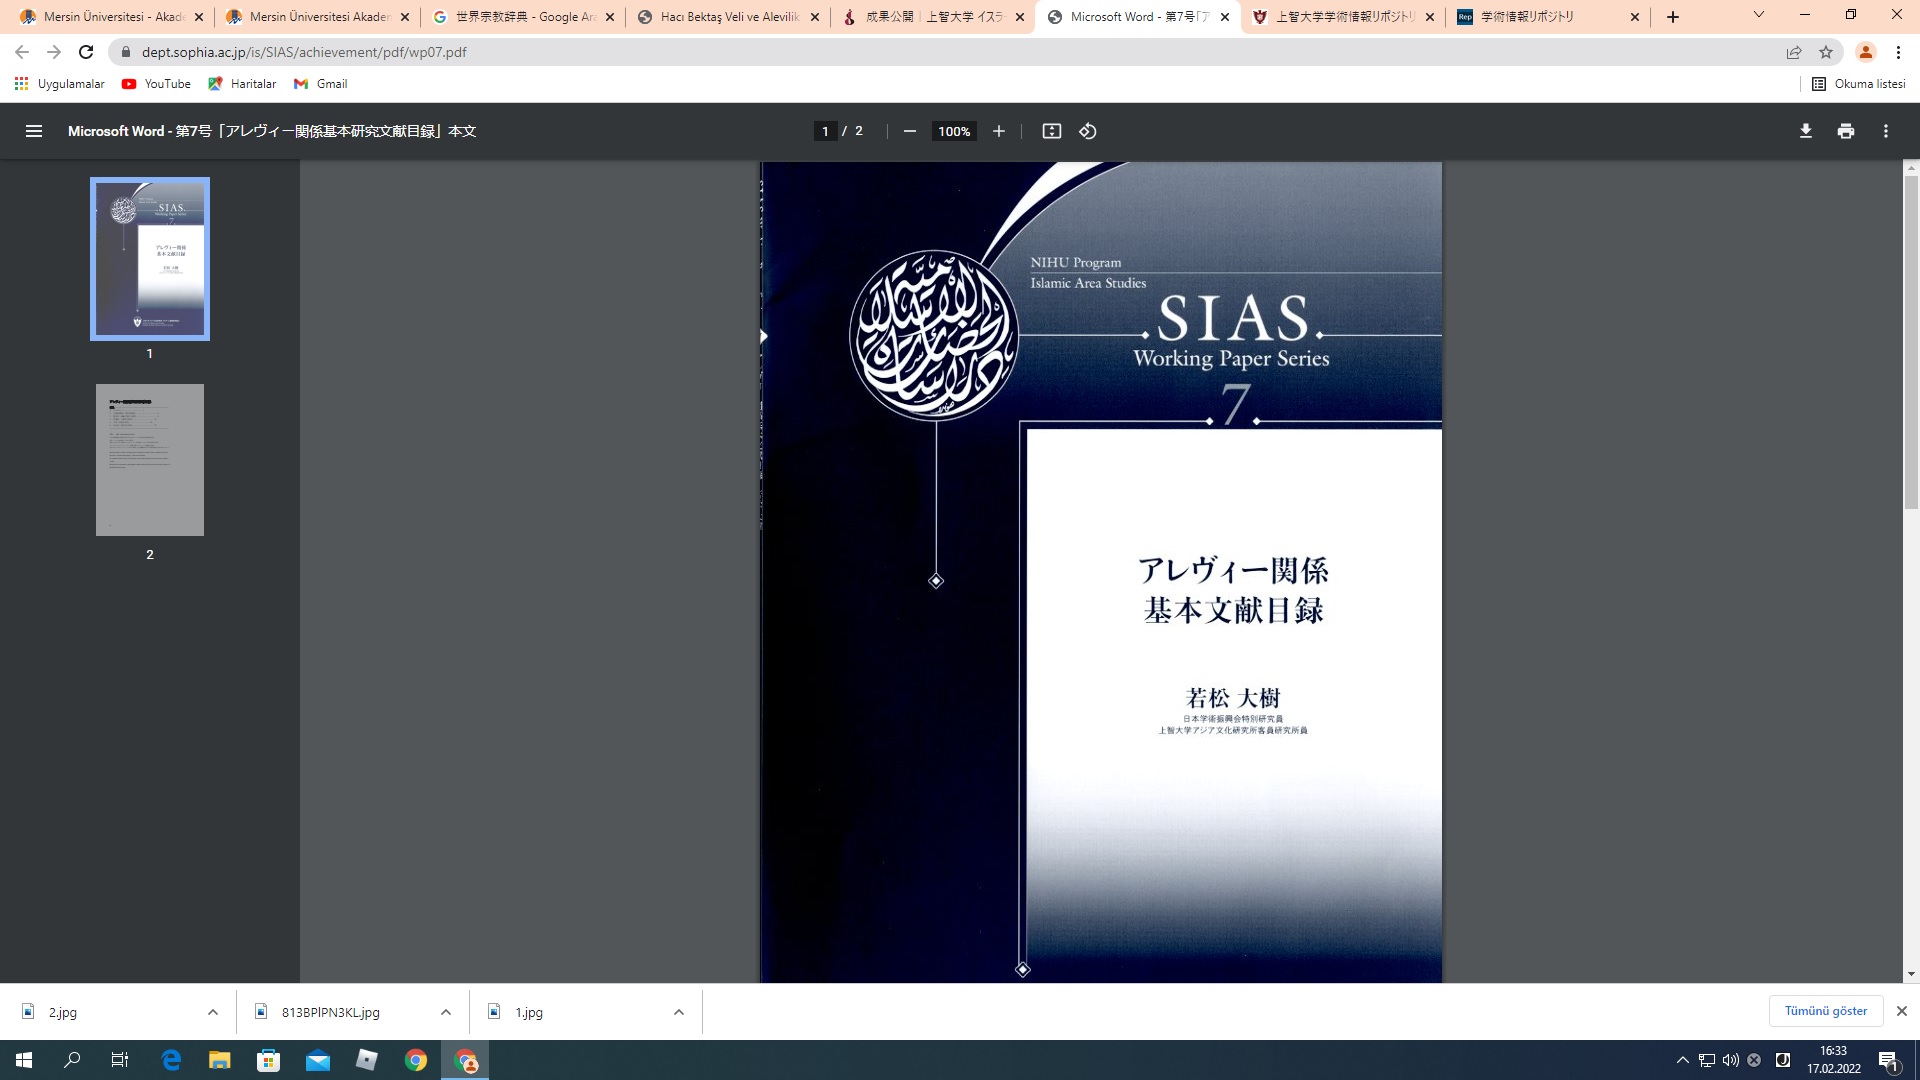The height and width of the screenshot is (1080, 1920).
Task: Open a new browser tab
Action: point(1673,17)
